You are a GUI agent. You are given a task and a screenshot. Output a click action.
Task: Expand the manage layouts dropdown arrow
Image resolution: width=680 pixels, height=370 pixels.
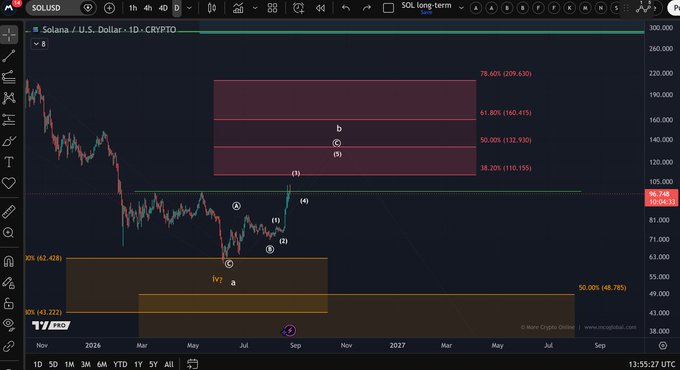pos(461,8)
